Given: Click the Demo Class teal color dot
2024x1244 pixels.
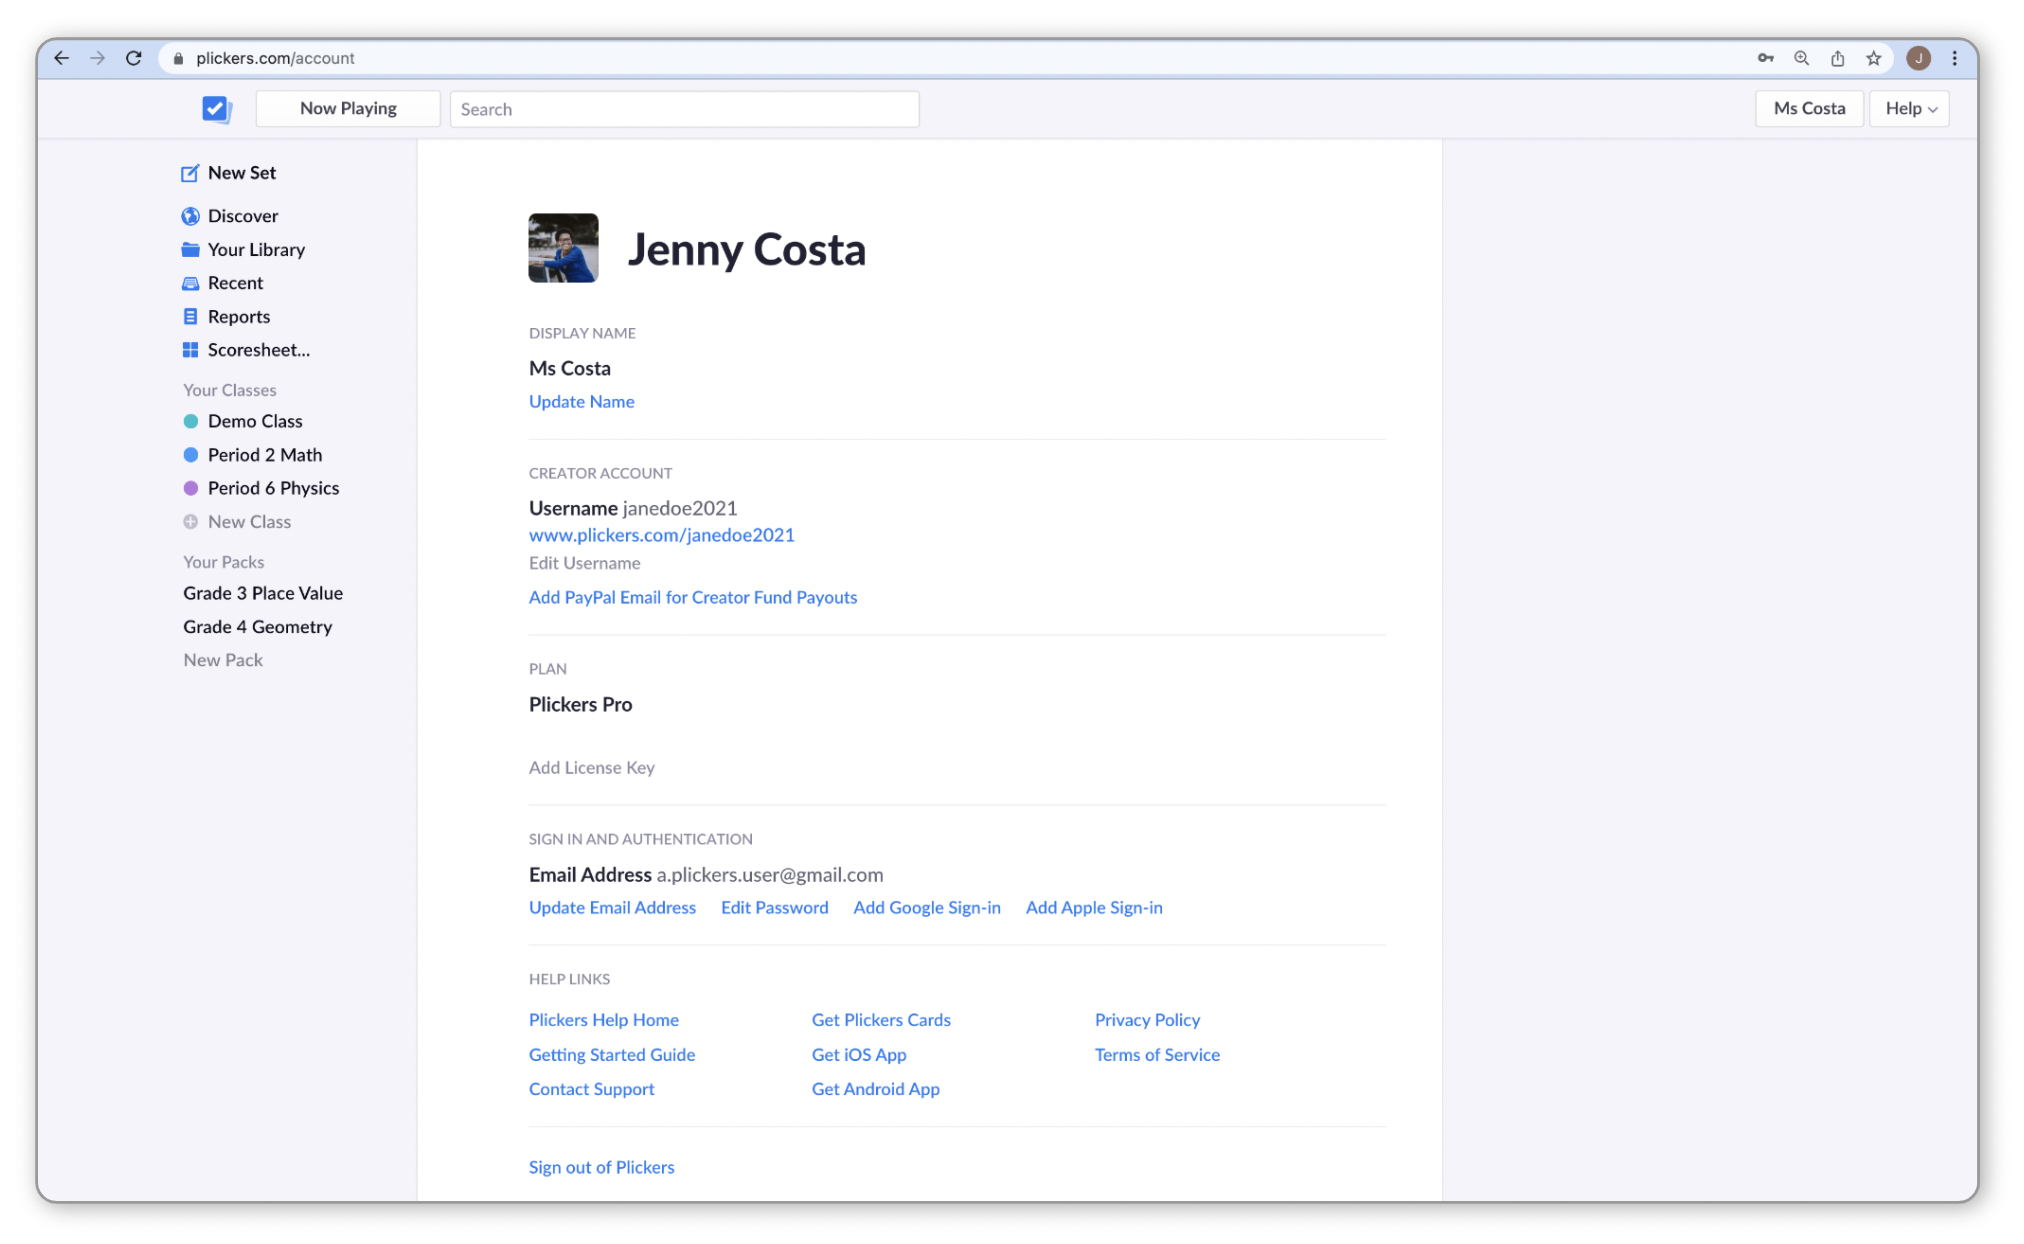Looking at the screenshot, I should [190, 421].
